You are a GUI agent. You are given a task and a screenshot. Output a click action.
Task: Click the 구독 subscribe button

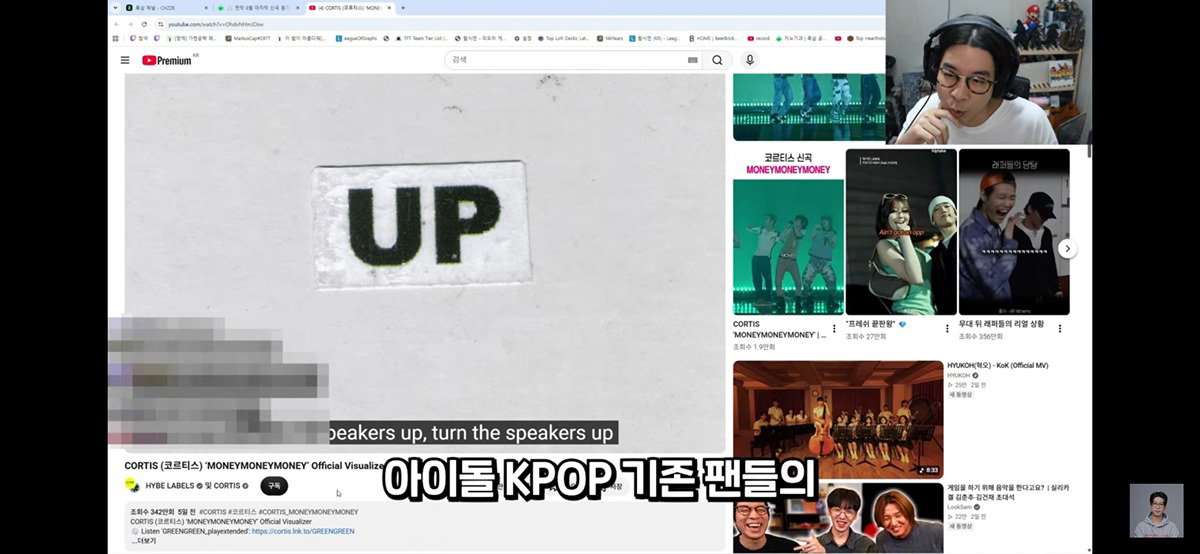click(274, 486)
